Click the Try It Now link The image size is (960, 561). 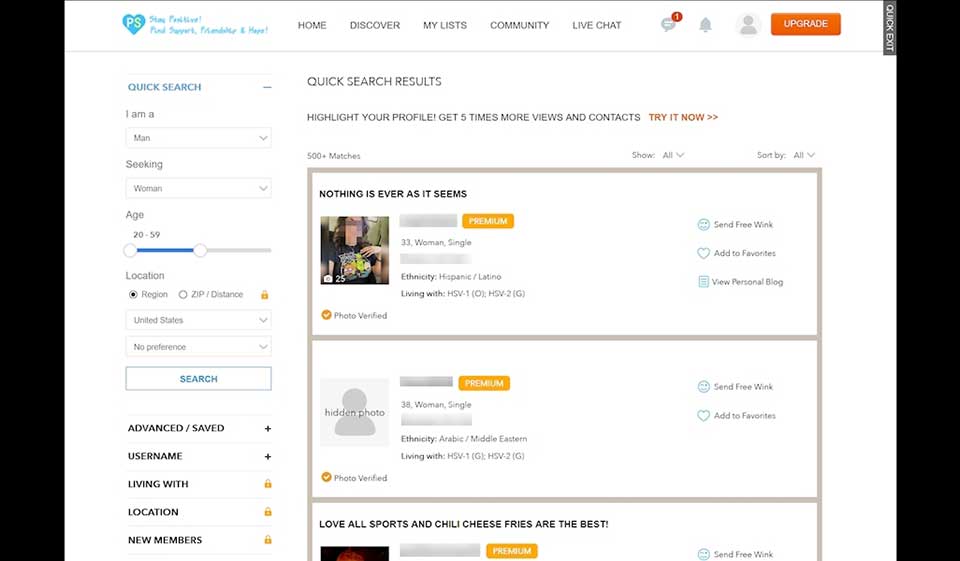(683, 117)
